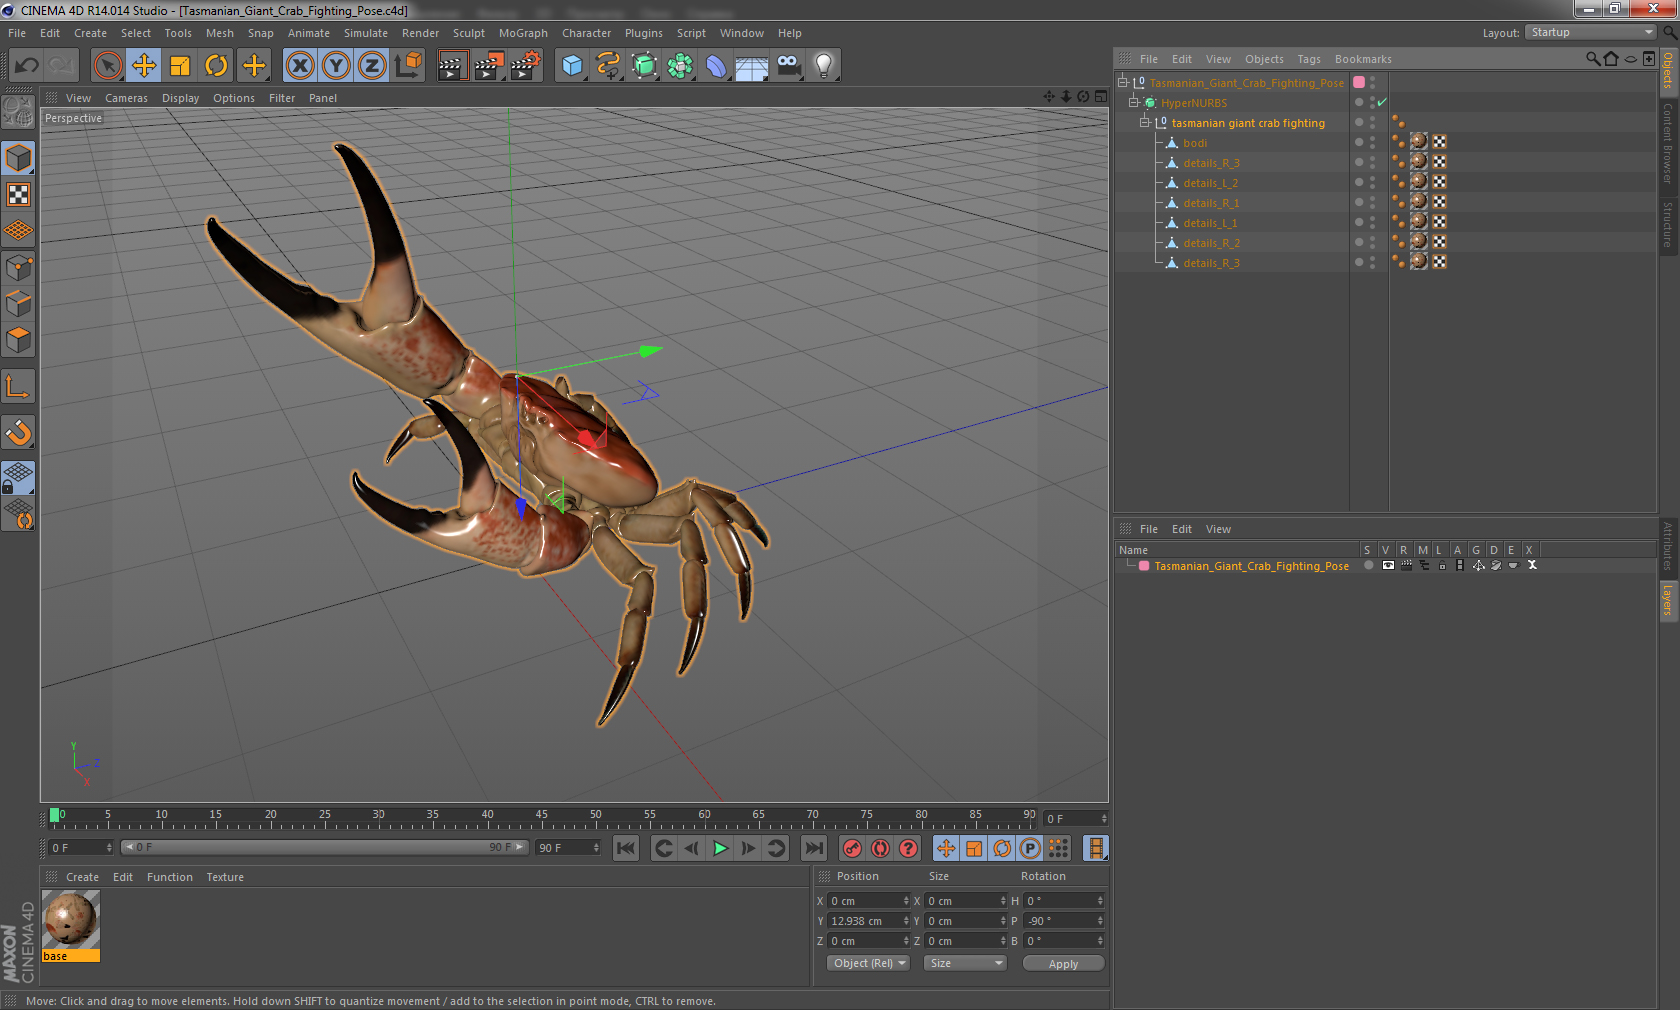This screenshot has width=1680, height=1010.
Task: Step the Rotation P value spinner
Action: (1100, 921)
